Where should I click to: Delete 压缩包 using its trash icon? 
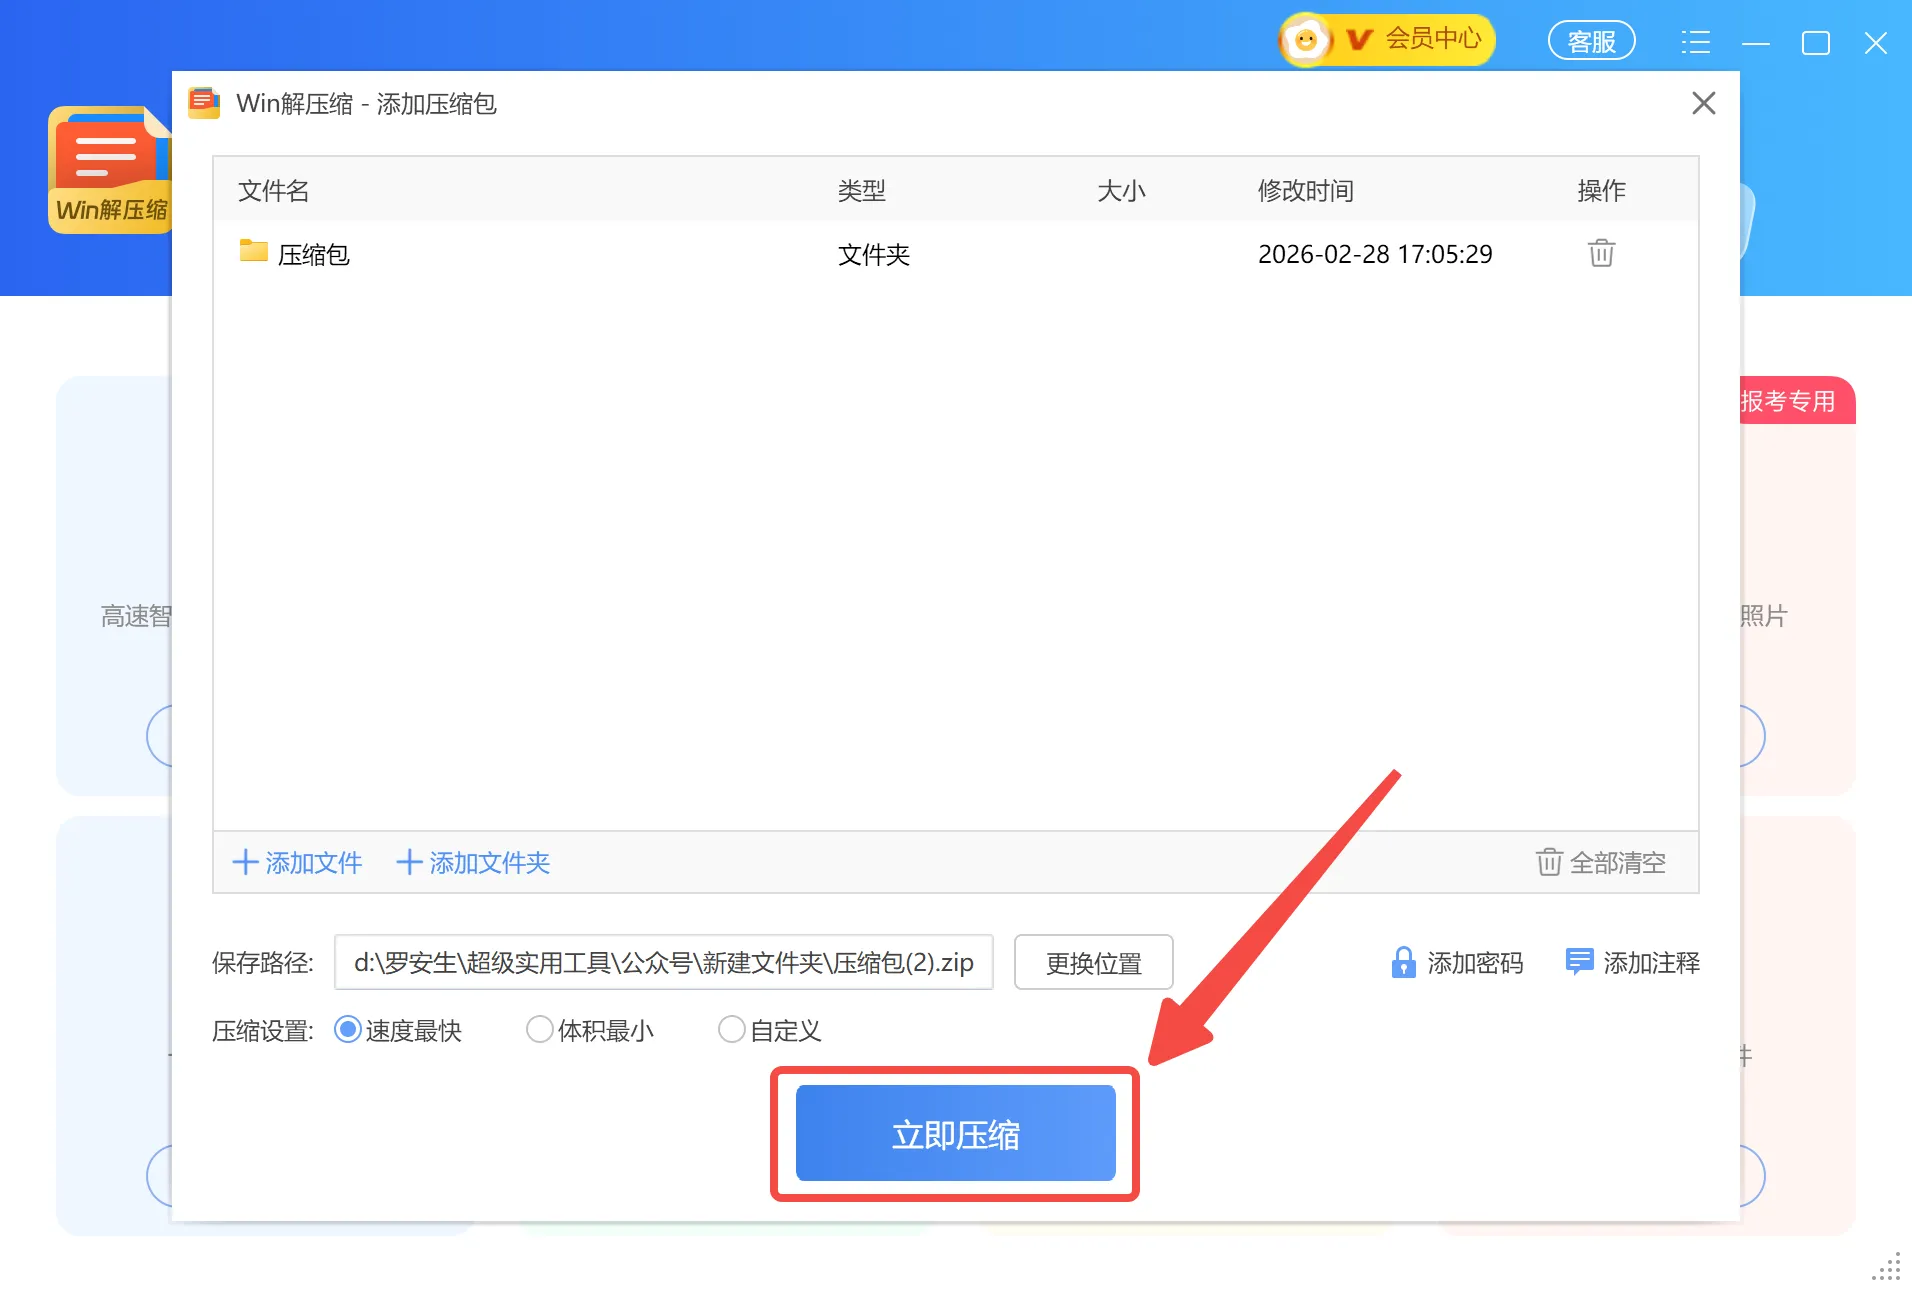1600,253
